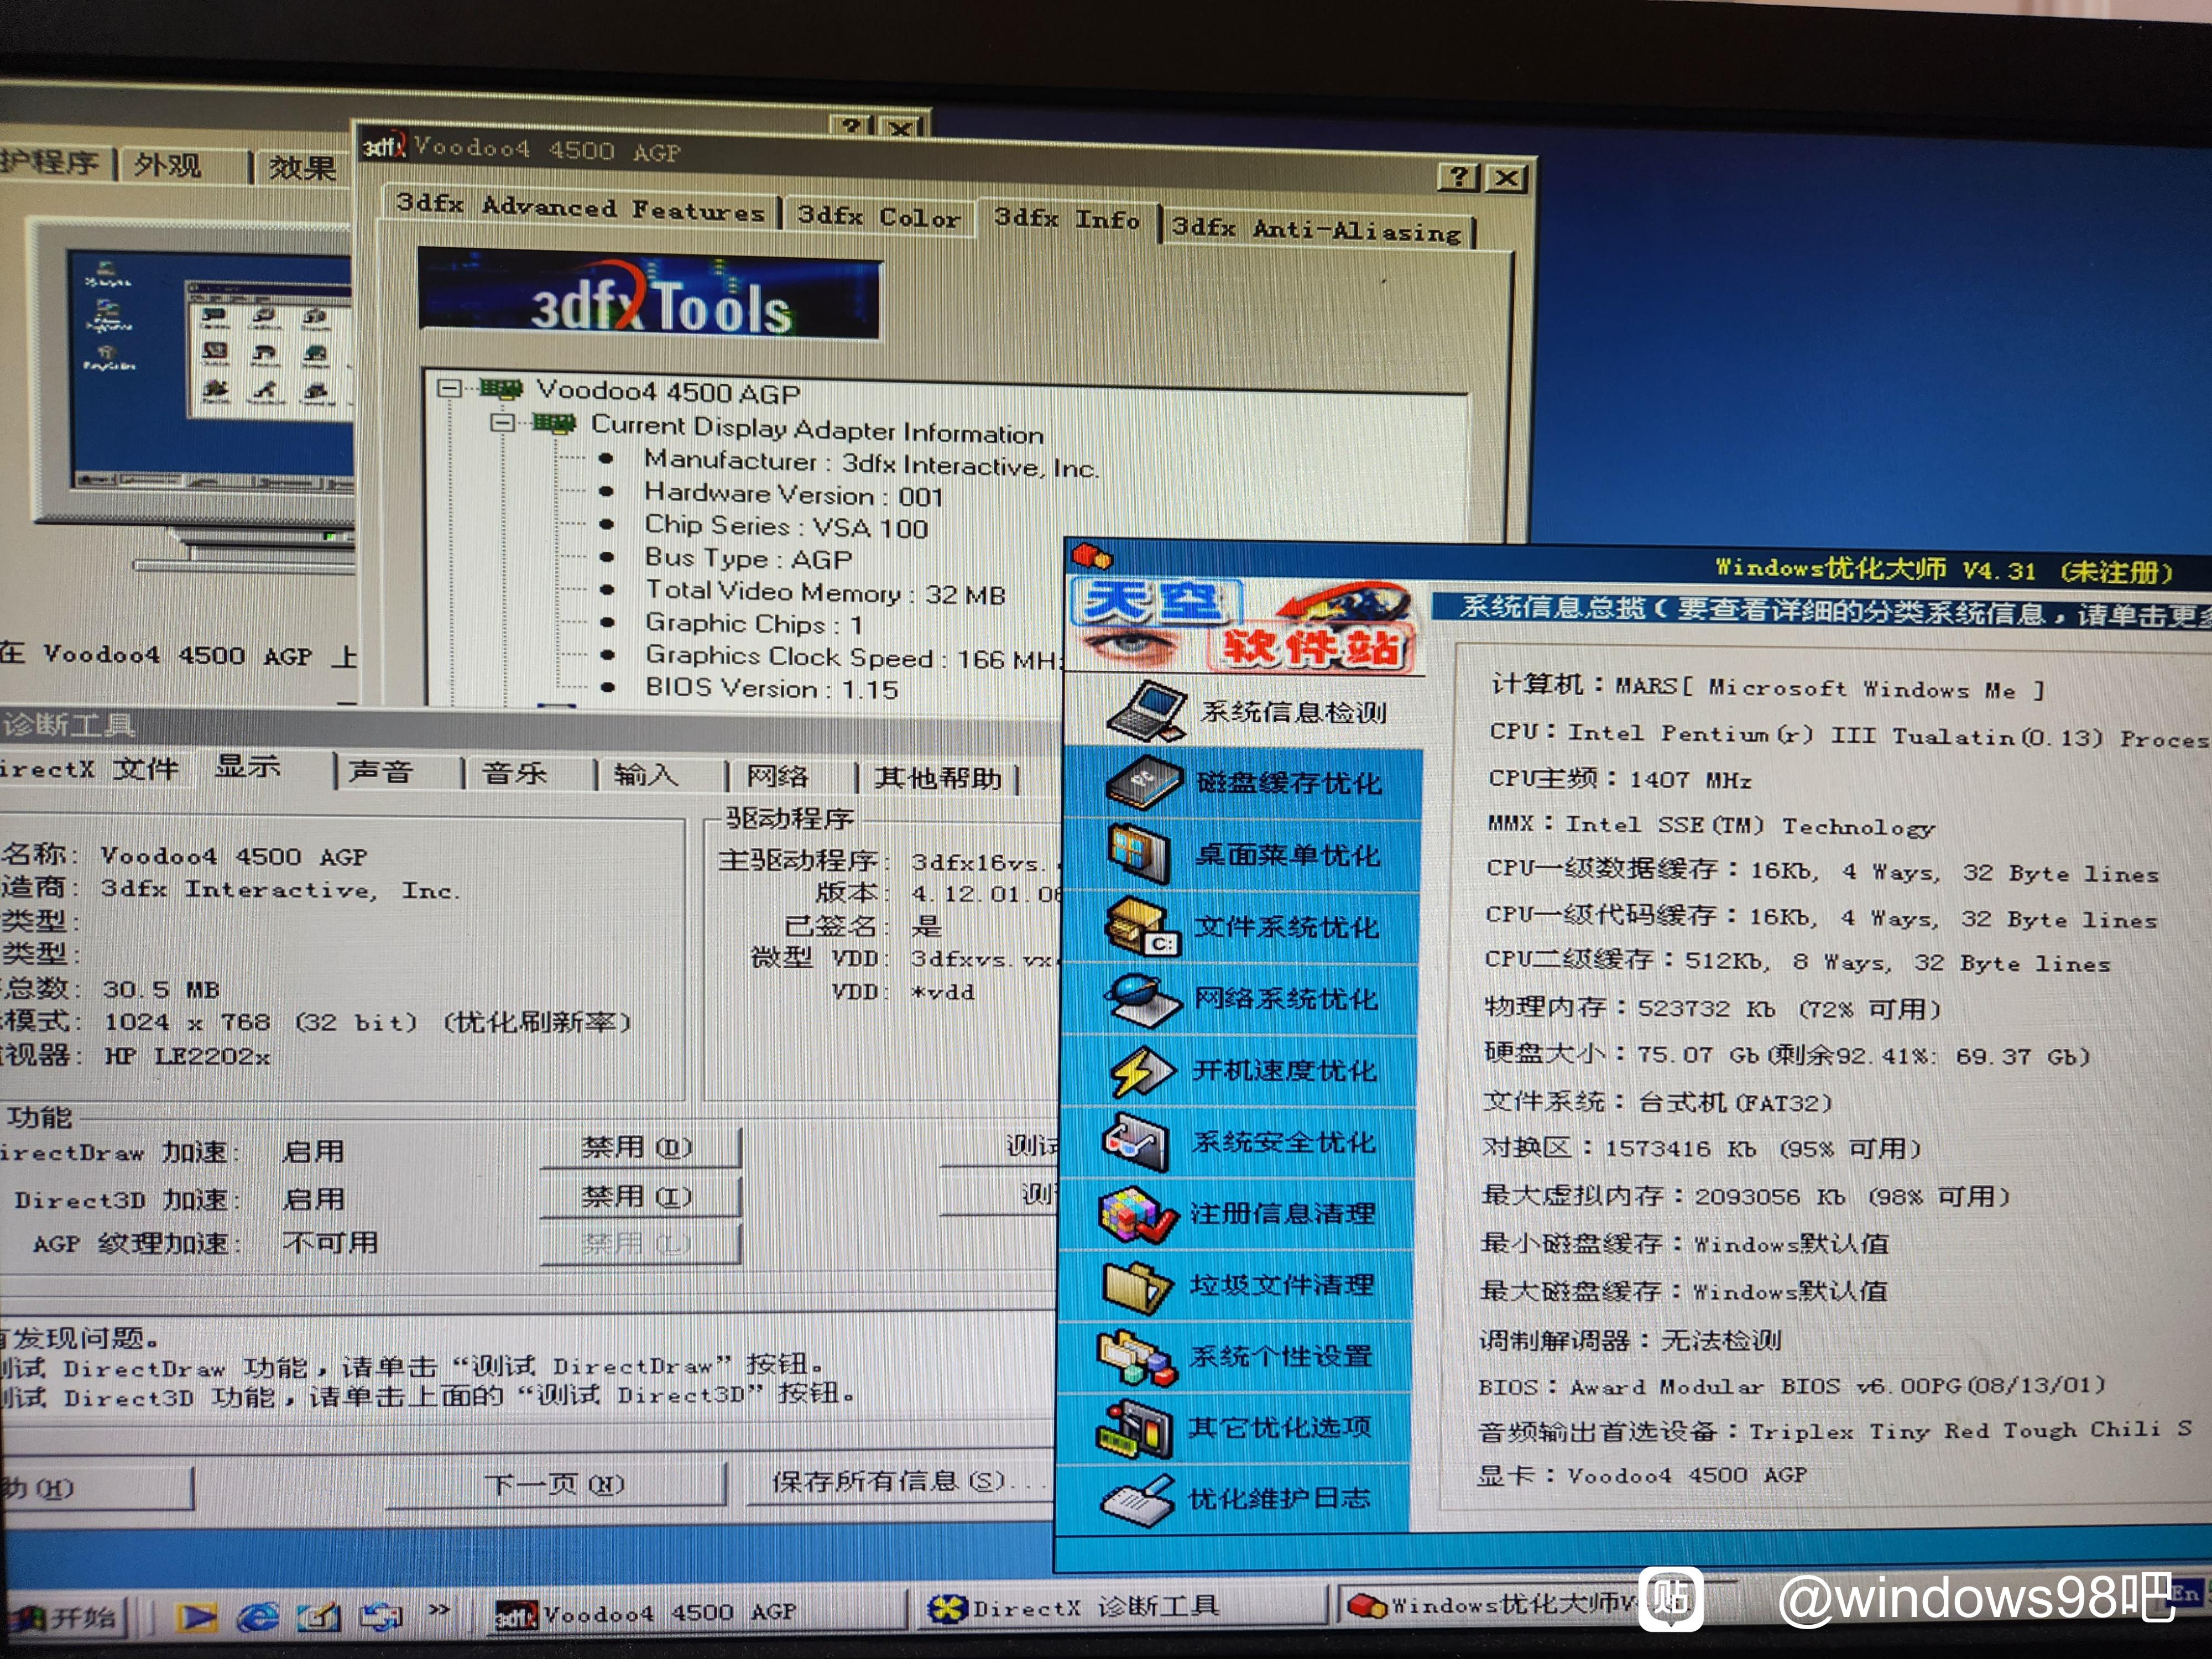Click the 3dfx logo in Voodoo4 title bar
This screenshot has height=1659, width=2212.
click(384, 146)
